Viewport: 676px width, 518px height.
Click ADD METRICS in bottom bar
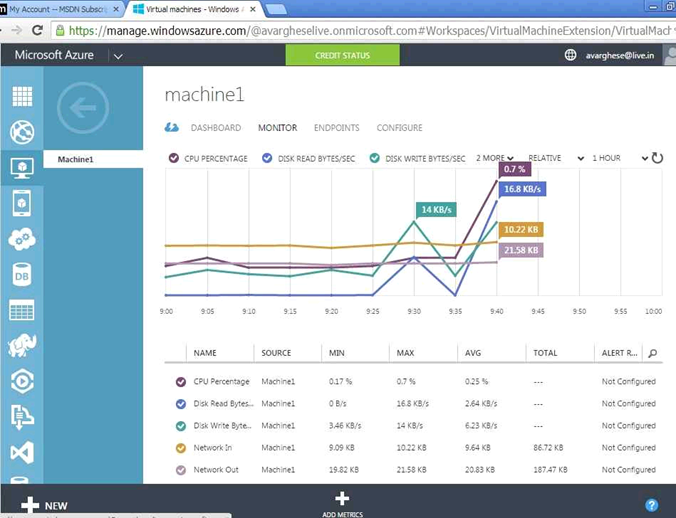tap(342, 504)
